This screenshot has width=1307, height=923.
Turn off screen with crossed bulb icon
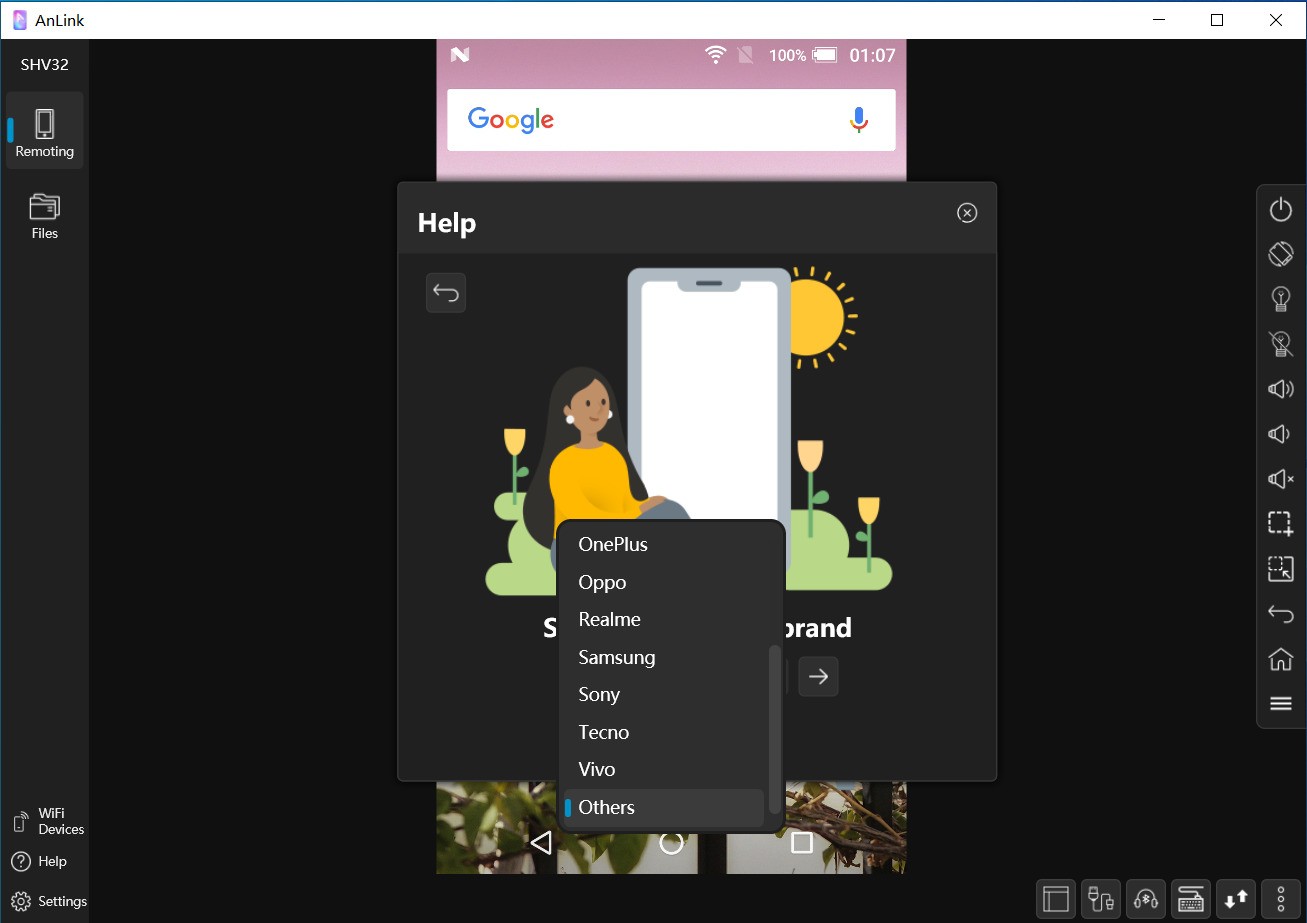[1281, 344]
